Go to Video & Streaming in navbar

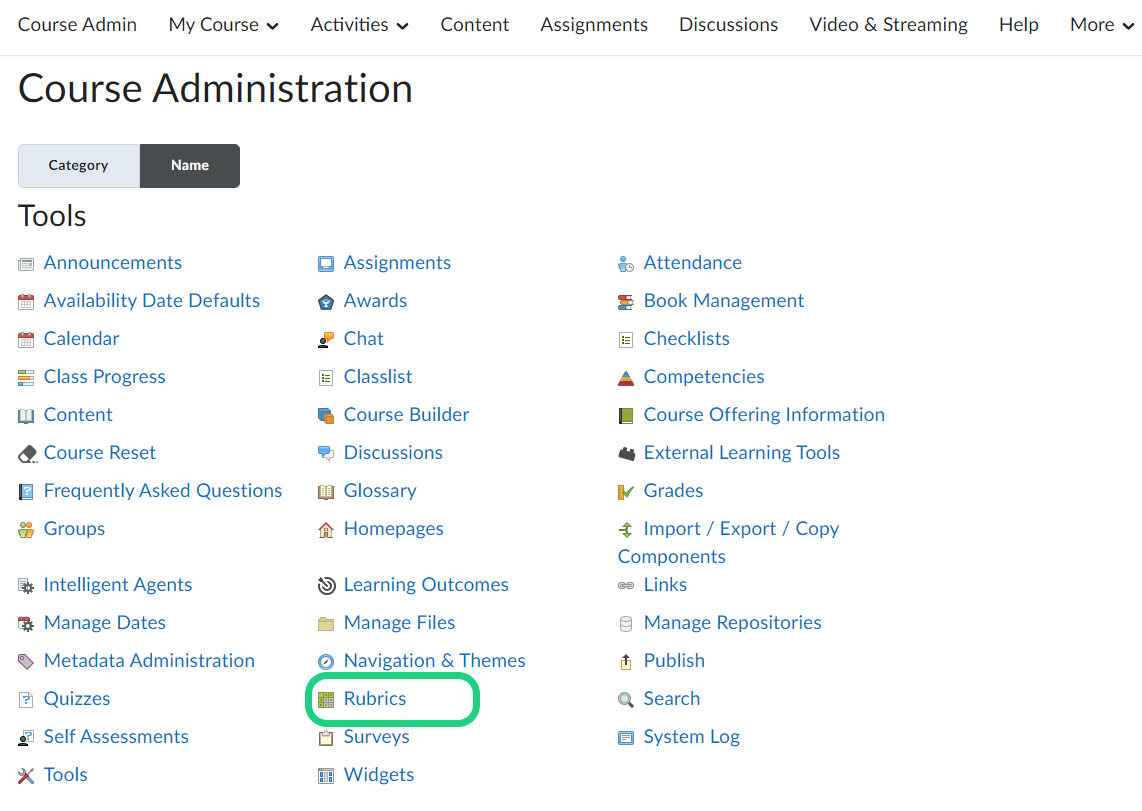[x=888, y=25]
